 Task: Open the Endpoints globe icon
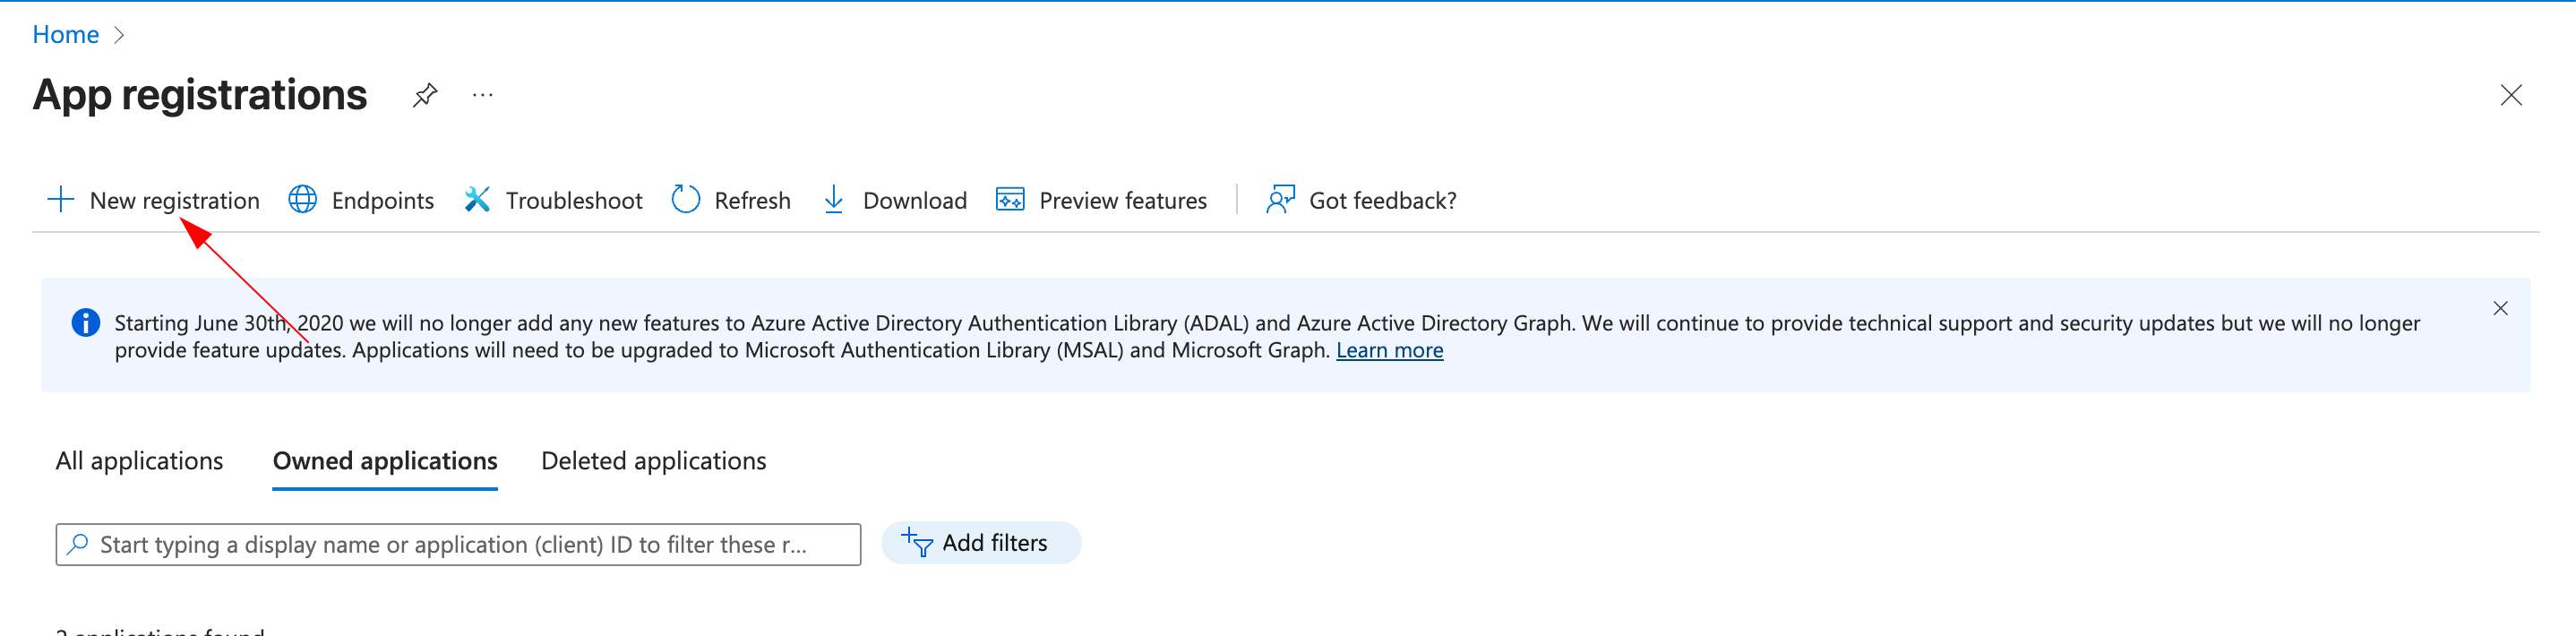pyautogui.click(x=303, y=200)
